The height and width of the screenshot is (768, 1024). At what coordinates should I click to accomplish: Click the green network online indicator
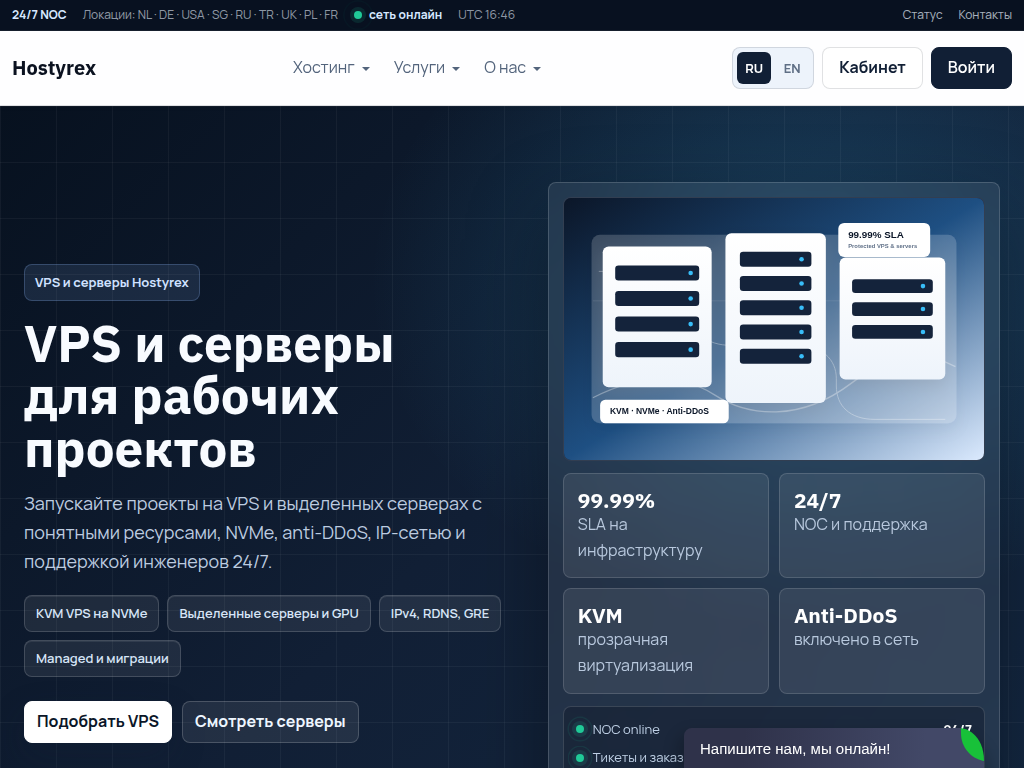[x=358, y=15]
